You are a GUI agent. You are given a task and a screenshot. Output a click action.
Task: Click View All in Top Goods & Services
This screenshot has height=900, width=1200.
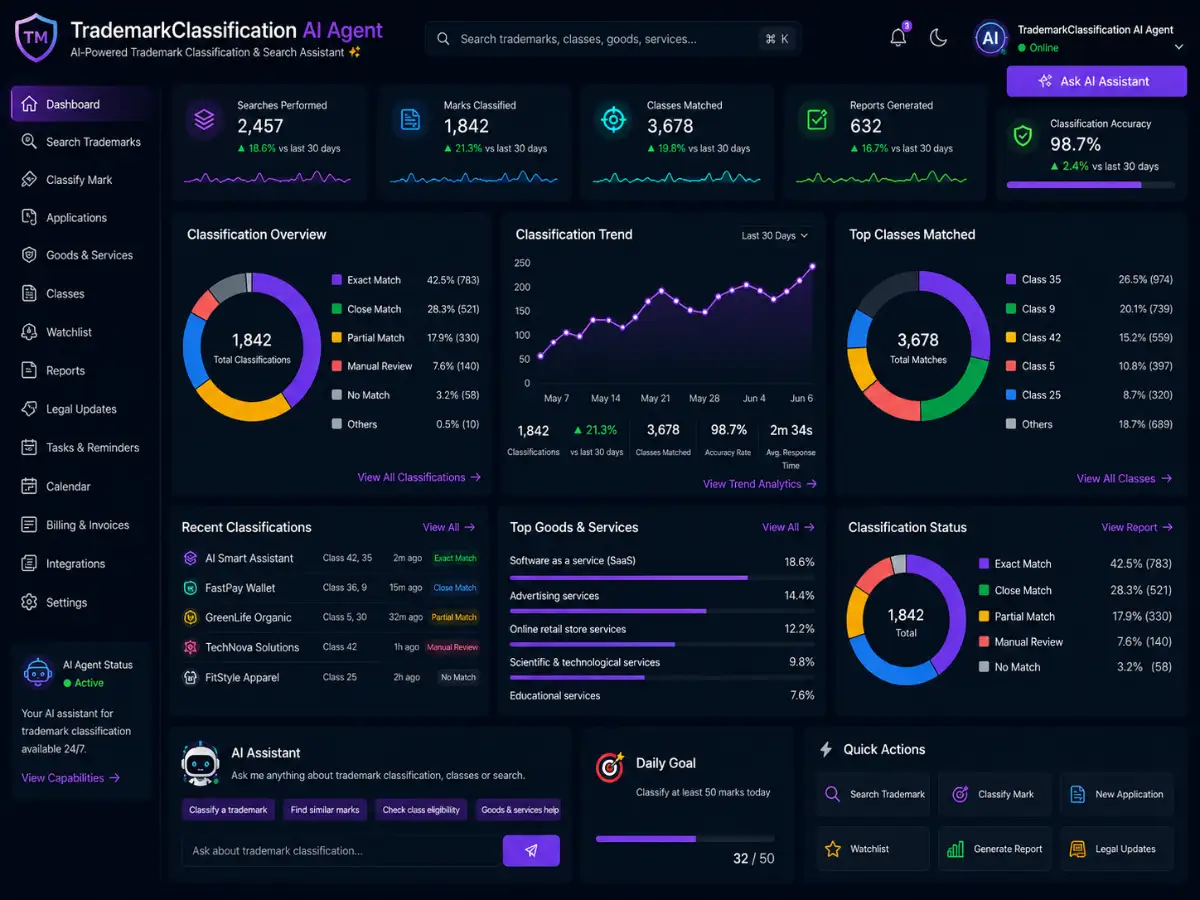[788, 527]
